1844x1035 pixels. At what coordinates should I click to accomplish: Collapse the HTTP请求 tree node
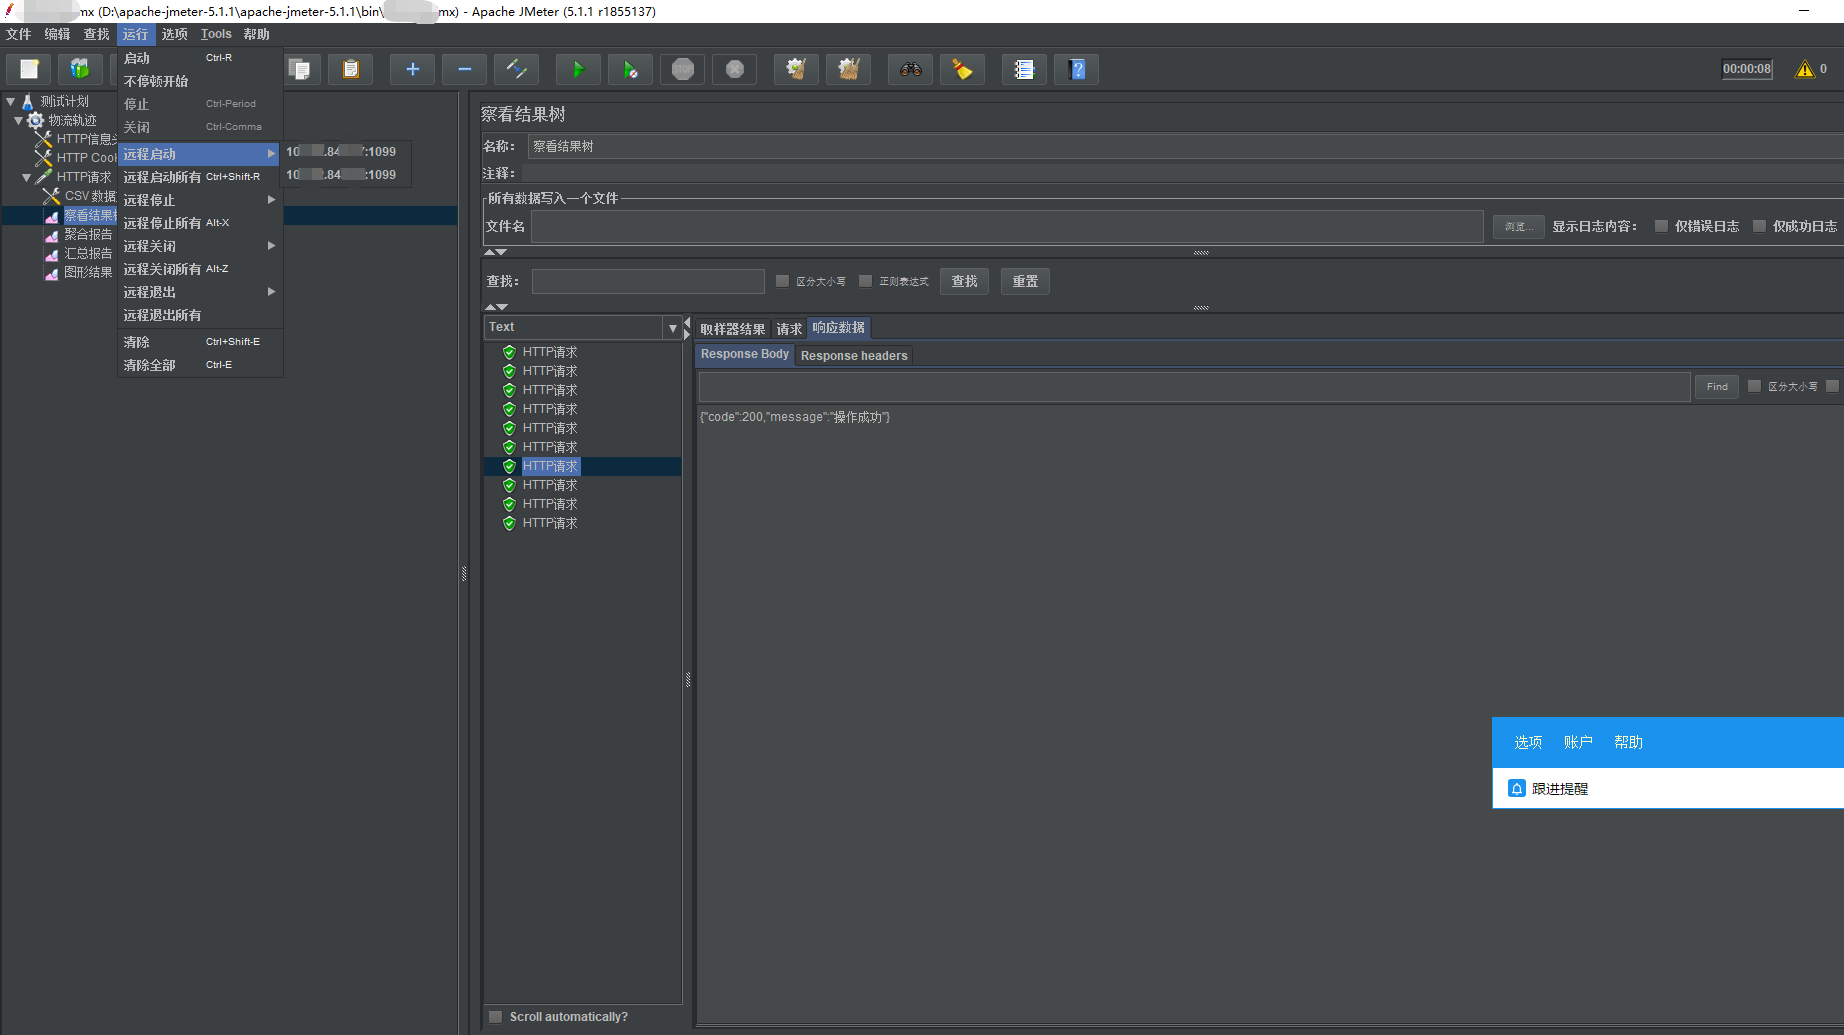pos(27,177)
